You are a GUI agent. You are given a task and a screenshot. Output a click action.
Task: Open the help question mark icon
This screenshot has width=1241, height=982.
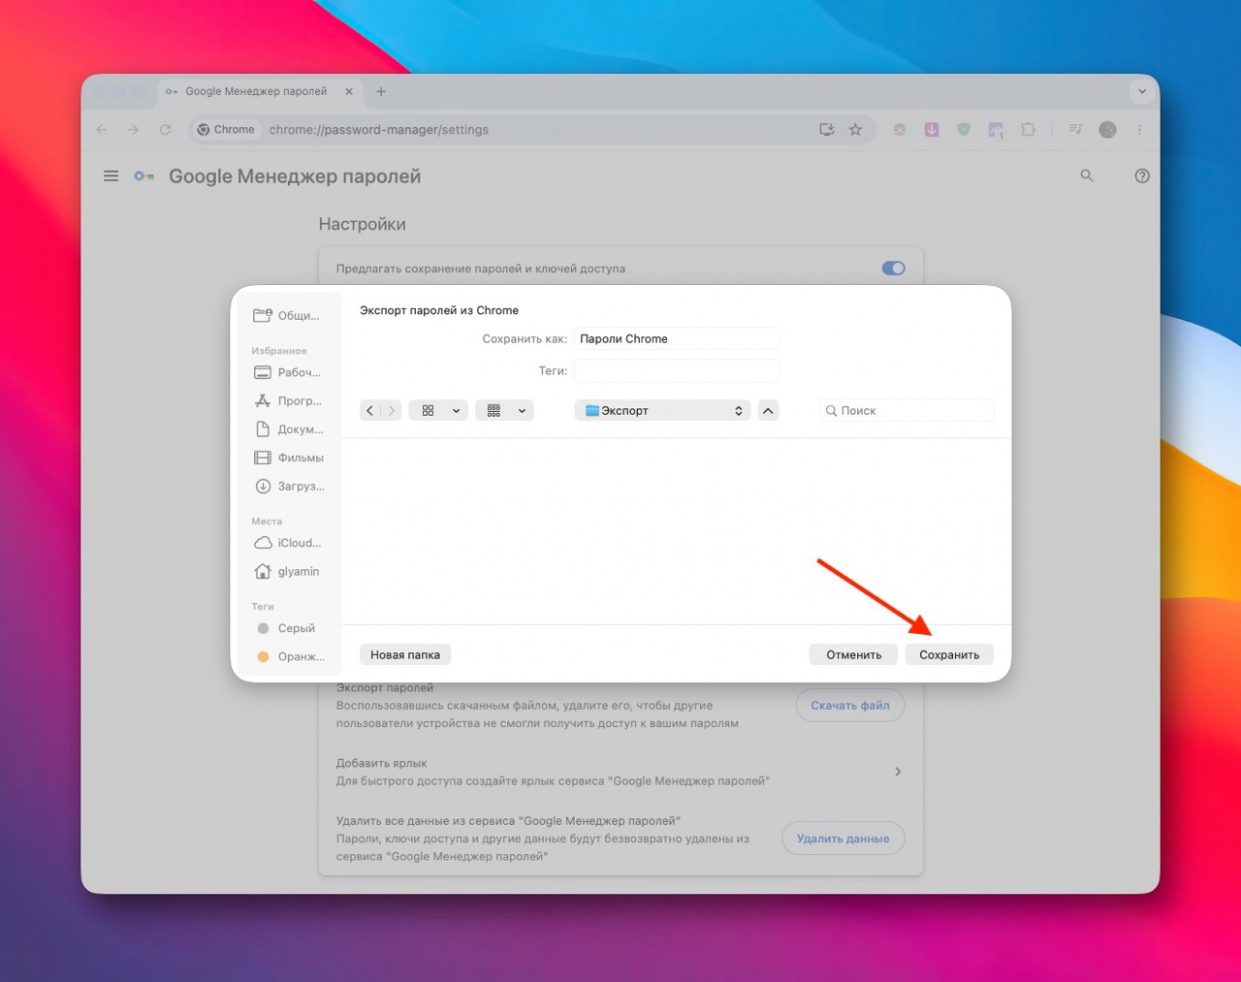[1142, 176]
